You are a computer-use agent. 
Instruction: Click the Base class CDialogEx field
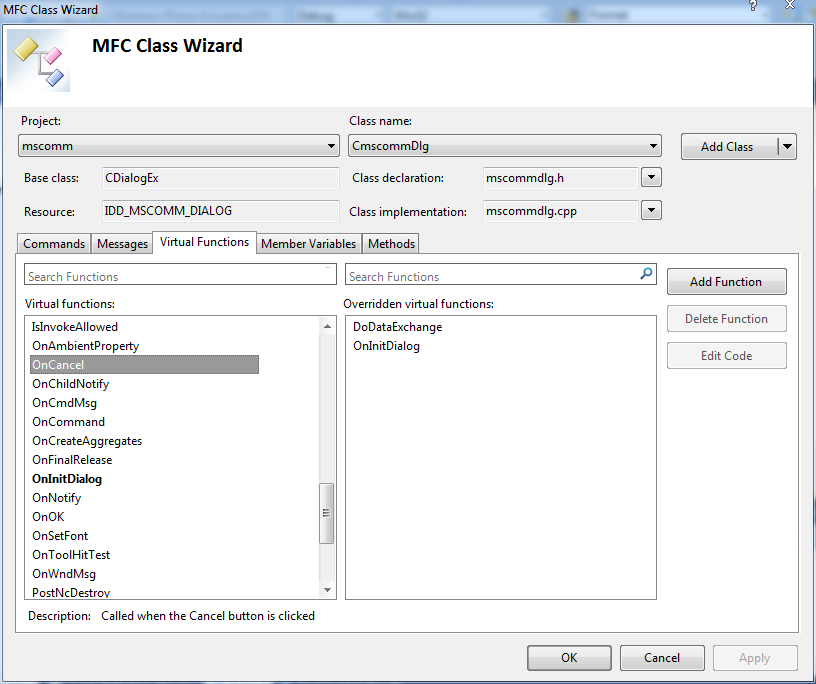click(221, 178)
